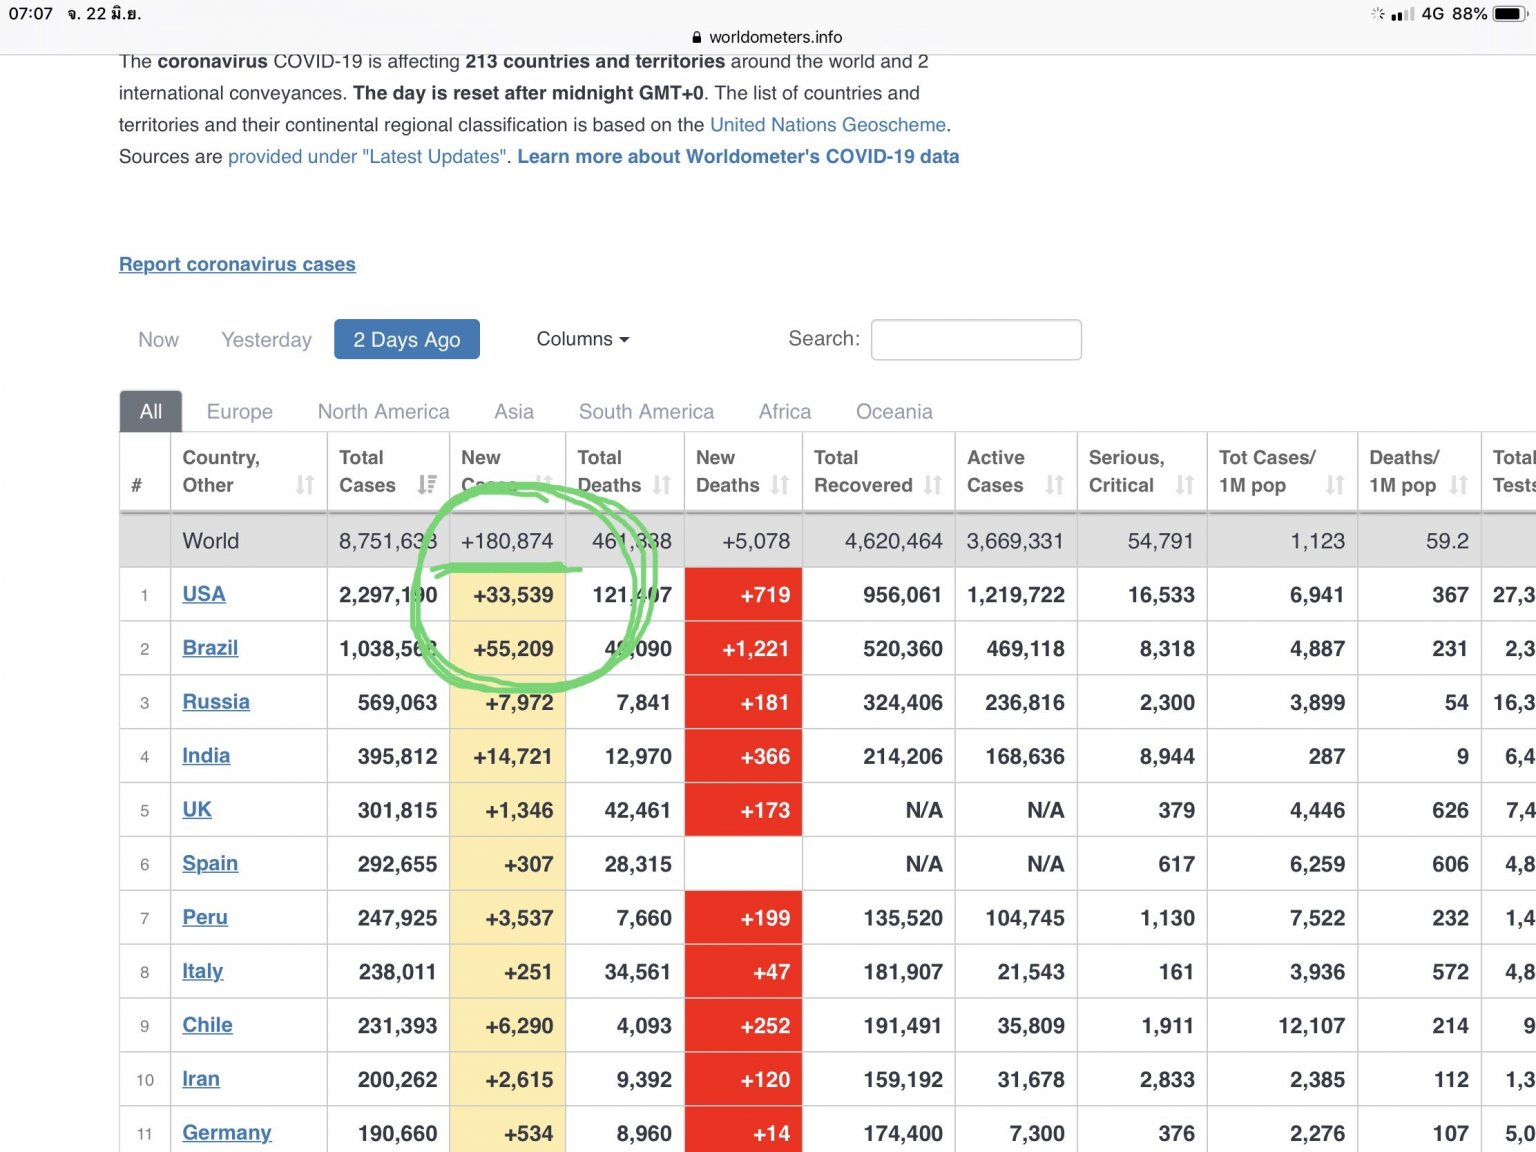Select USA new deaths cell +719

click(x=743, y=595)
